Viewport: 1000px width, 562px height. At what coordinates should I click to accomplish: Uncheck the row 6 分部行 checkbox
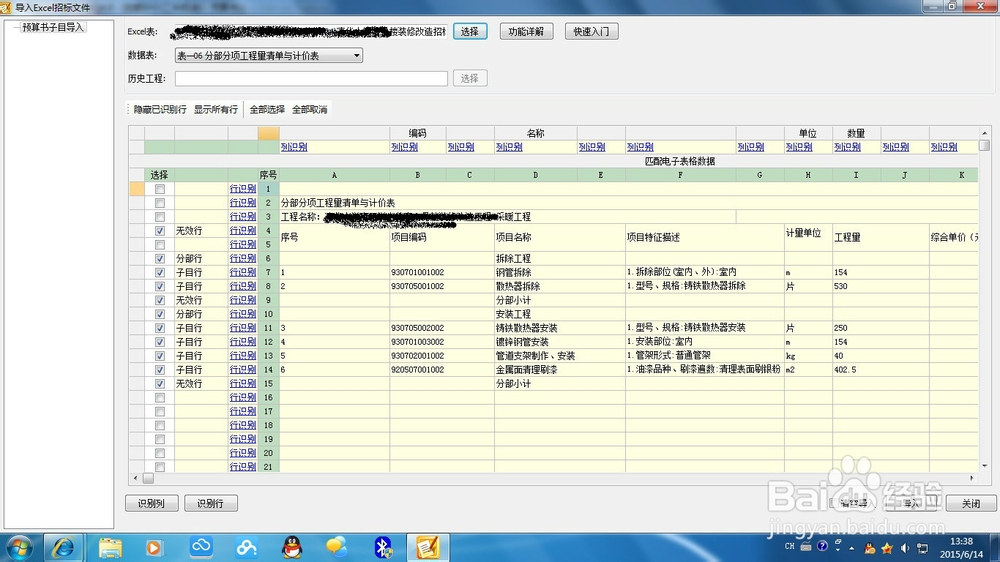(x=159, y=258)
